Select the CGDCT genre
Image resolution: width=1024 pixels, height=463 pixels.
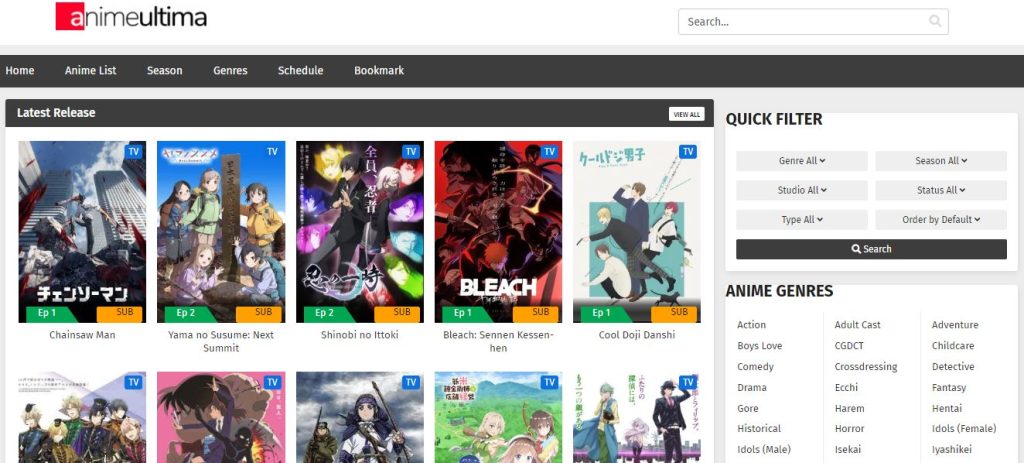(x=849, y=346)
